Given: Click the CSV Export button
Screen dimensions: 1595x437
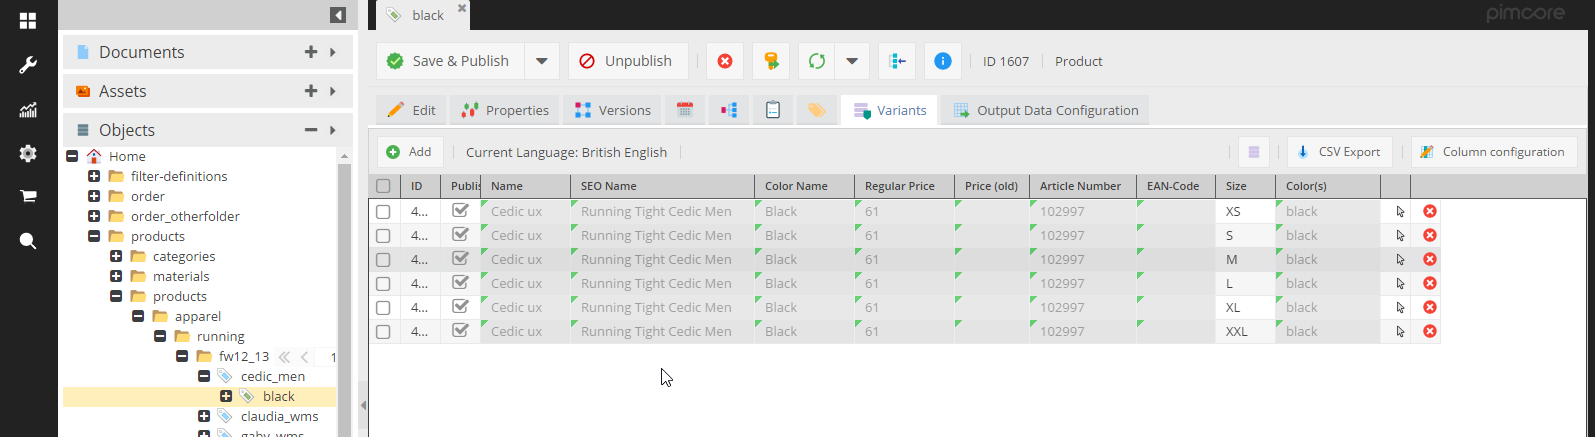Looking at the screenshot, I should click(1338, 152).
